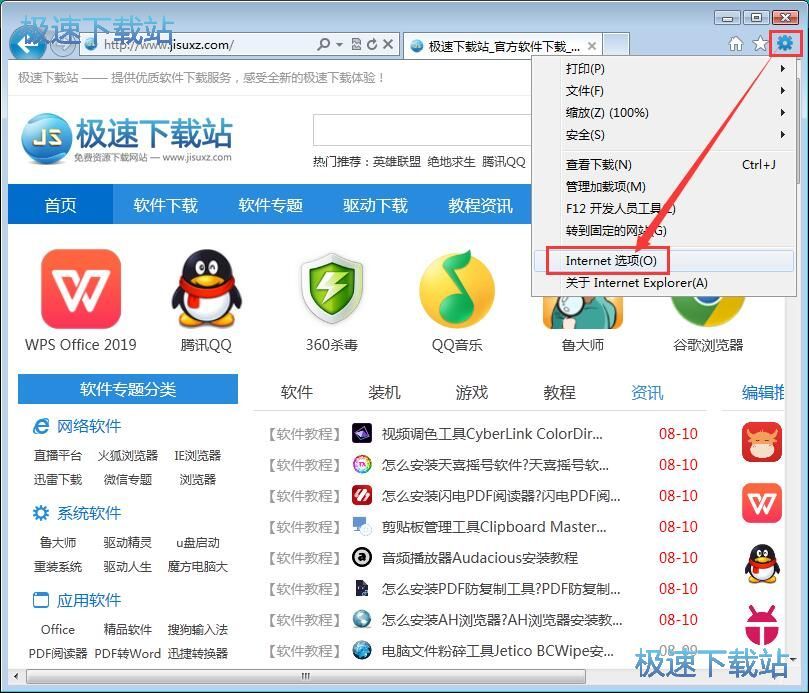The height and width of the screenshot is (693, 809).
Task: Click the Clipboard Master article icon
Action: coord(362,526)
